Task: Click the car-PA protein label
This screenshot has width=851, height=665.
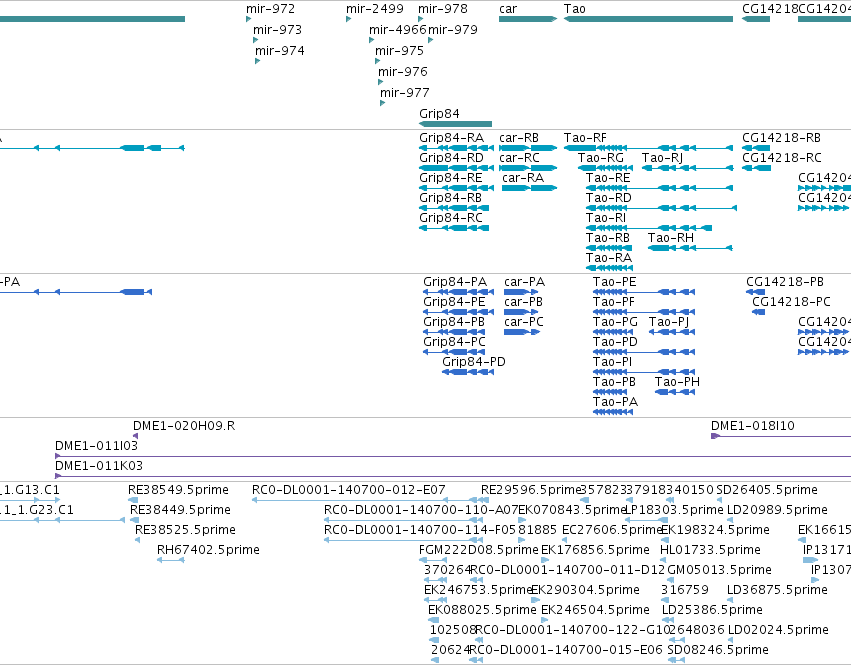Action: point(525,282)
